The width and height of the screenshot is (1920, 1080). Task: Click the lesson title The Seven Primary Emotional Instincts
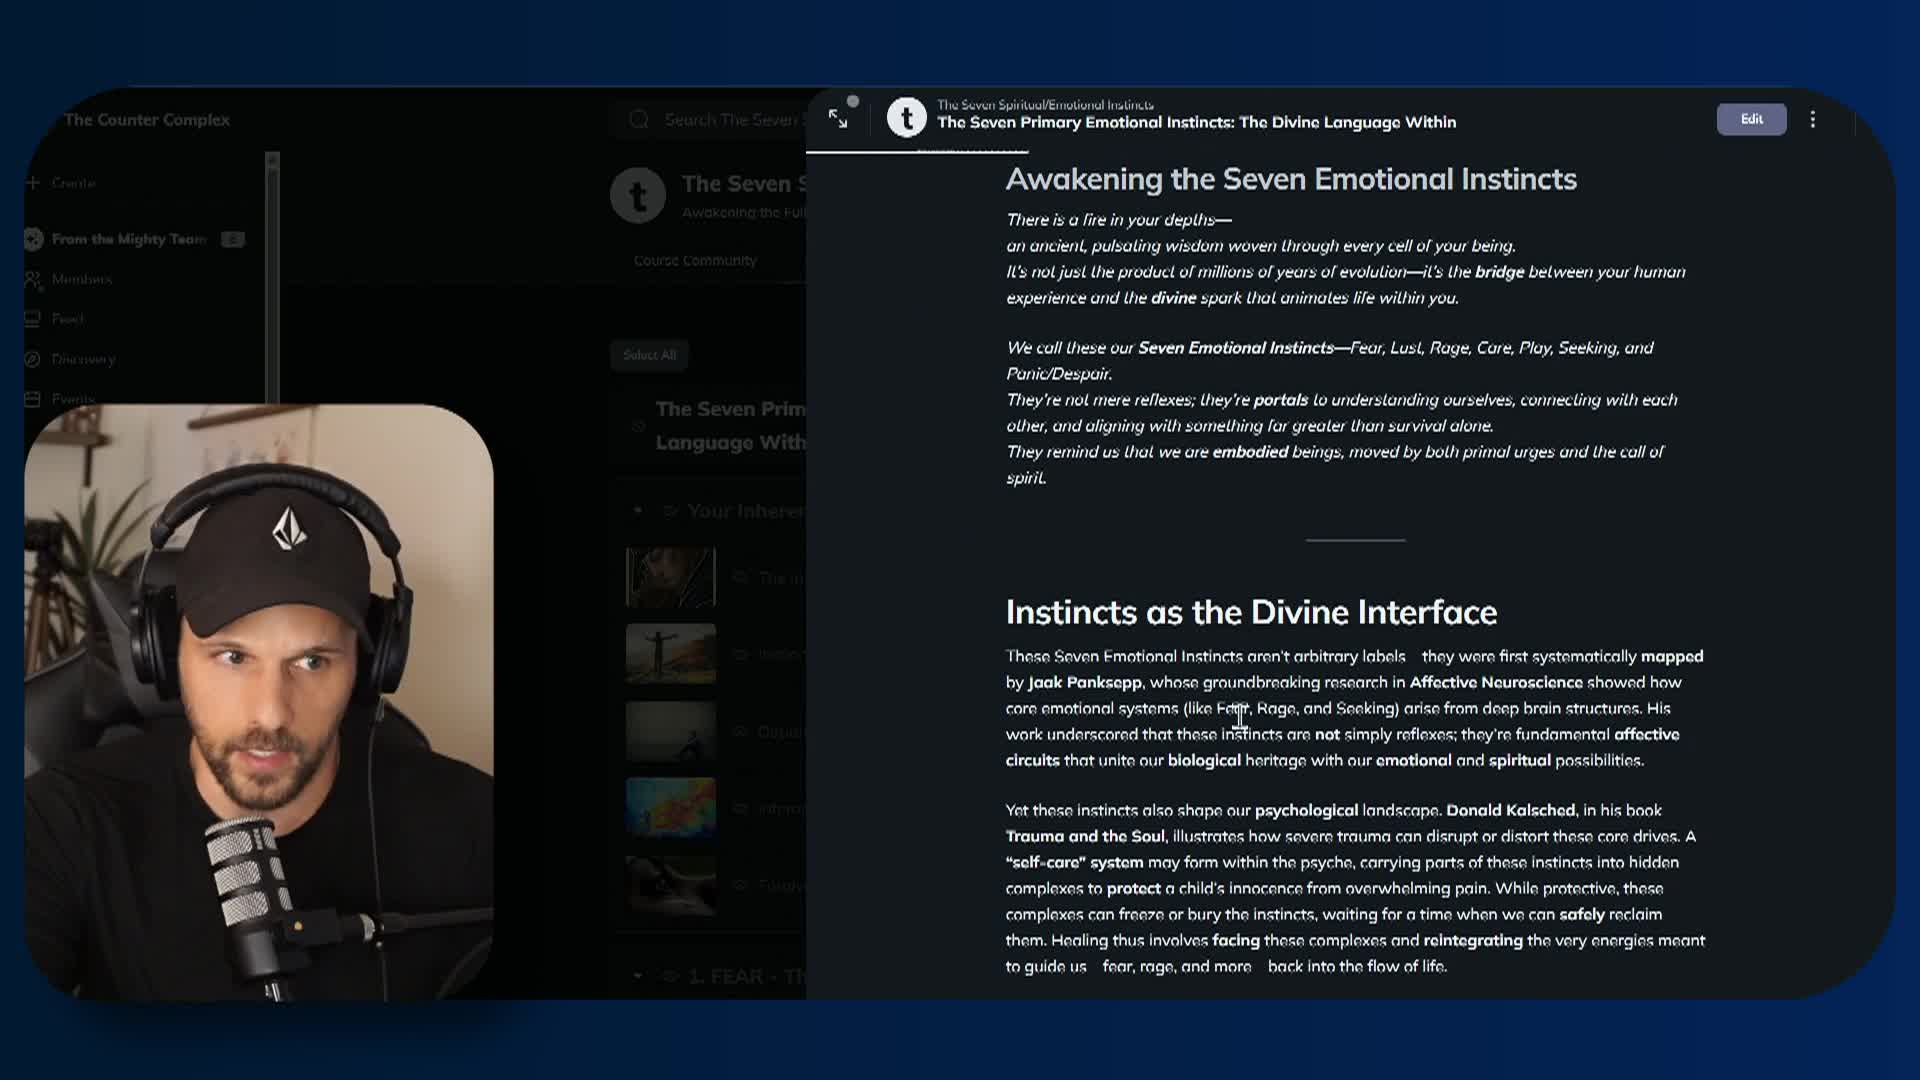1196,122
